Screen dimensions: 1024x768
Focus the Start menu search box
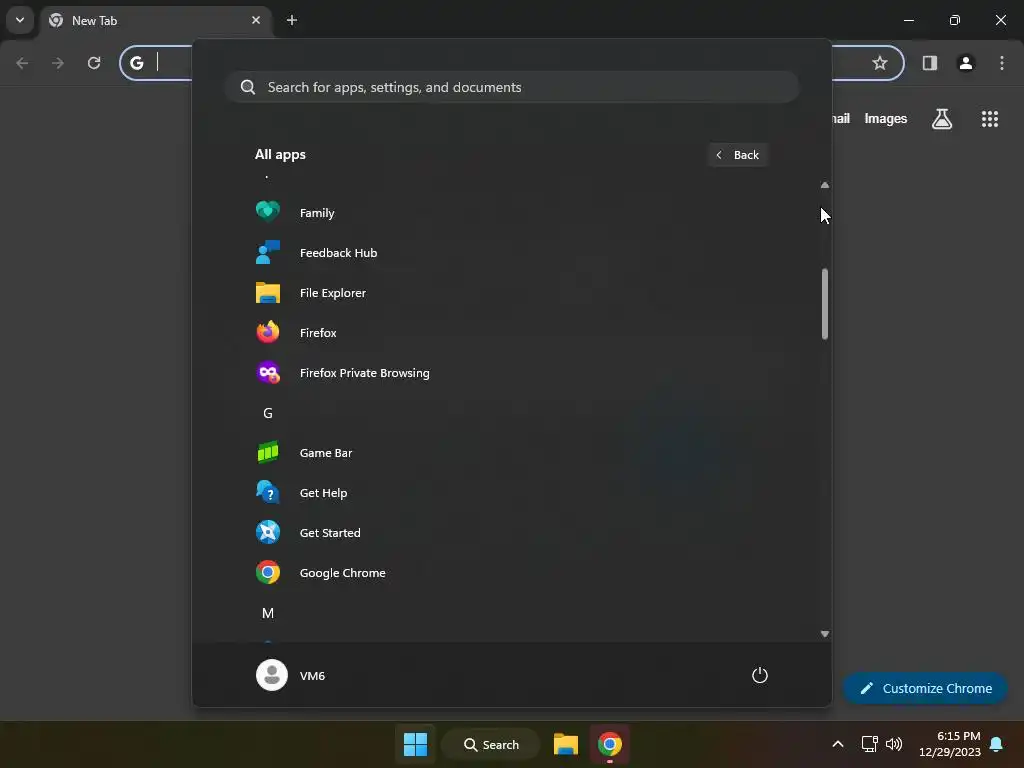point(512,87)
